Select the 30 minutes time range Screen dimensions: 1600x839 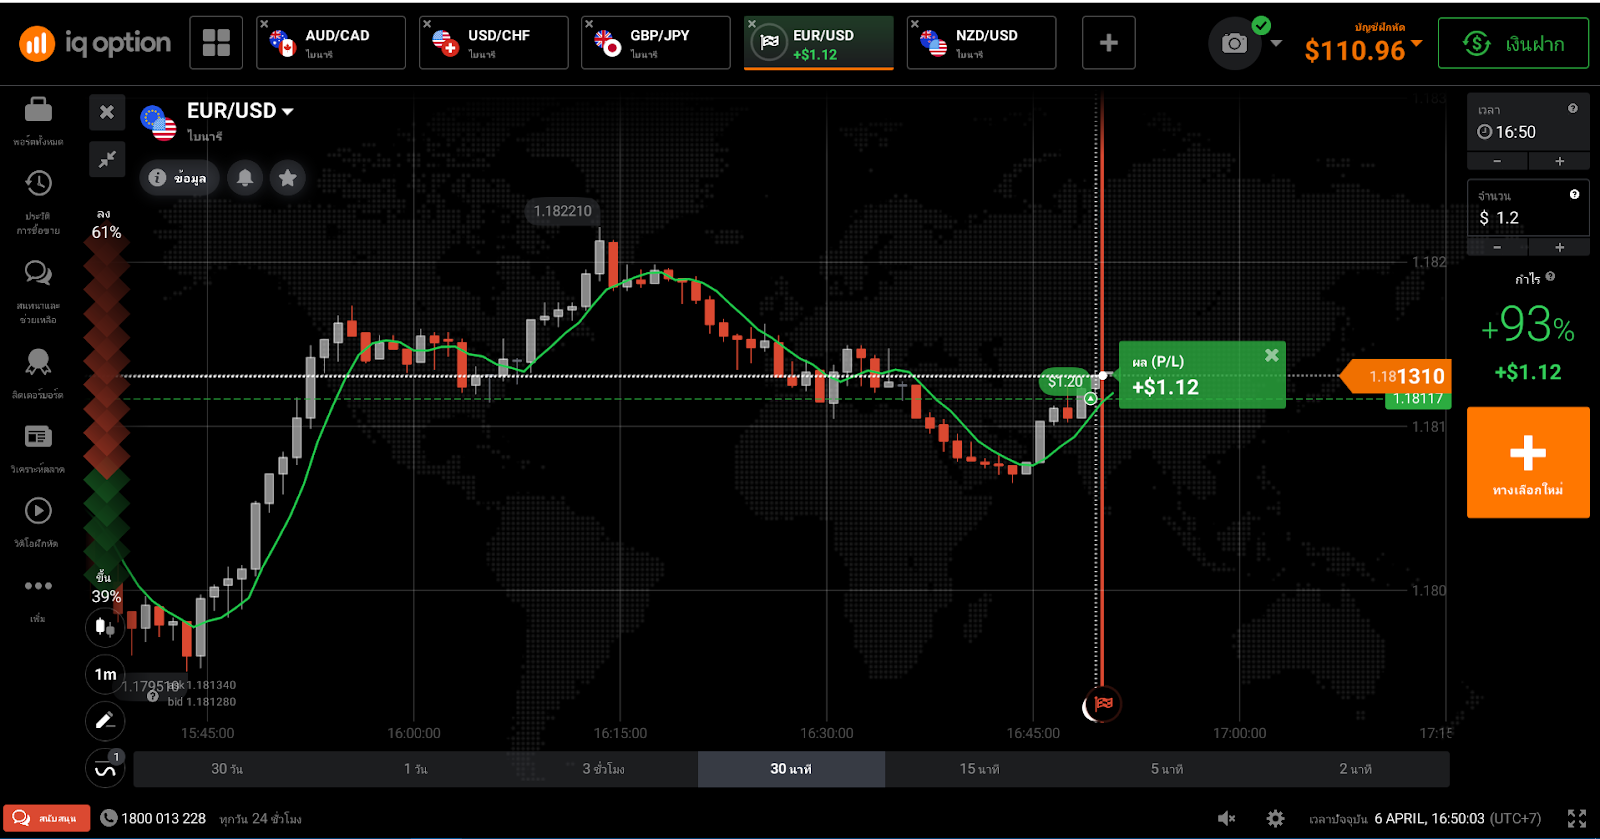pyautogui.click(x=791, y=769)
